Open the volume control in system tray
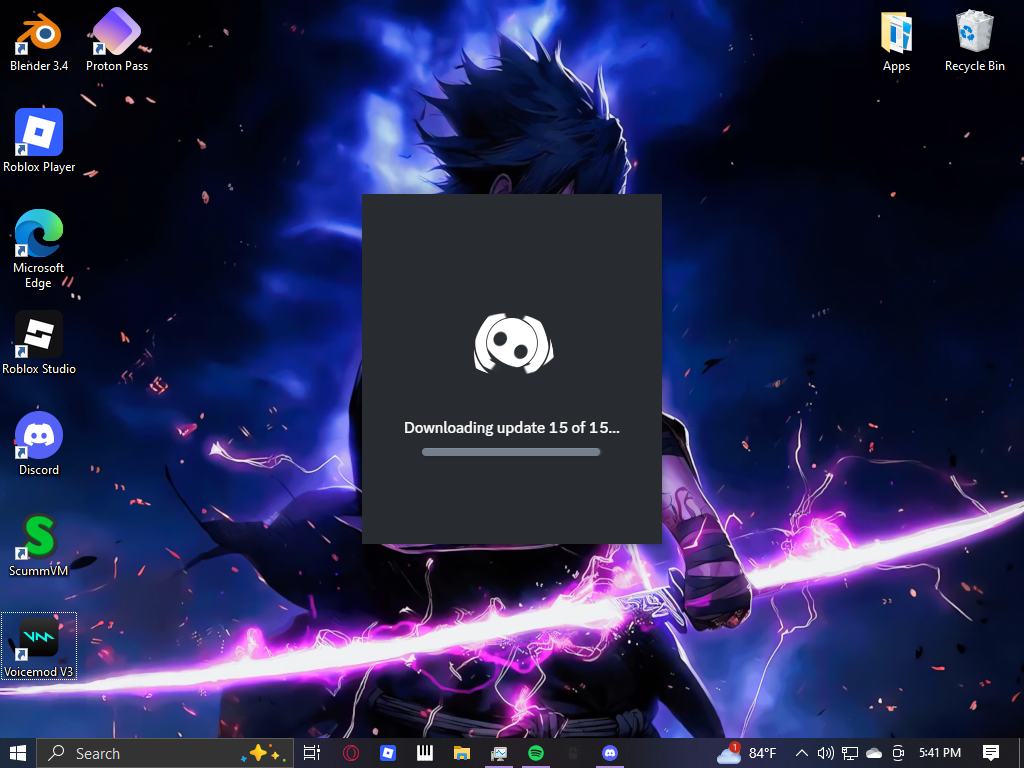Viewport: 1024px width, 768px height. pyautogui.click(x=825, y=753)
